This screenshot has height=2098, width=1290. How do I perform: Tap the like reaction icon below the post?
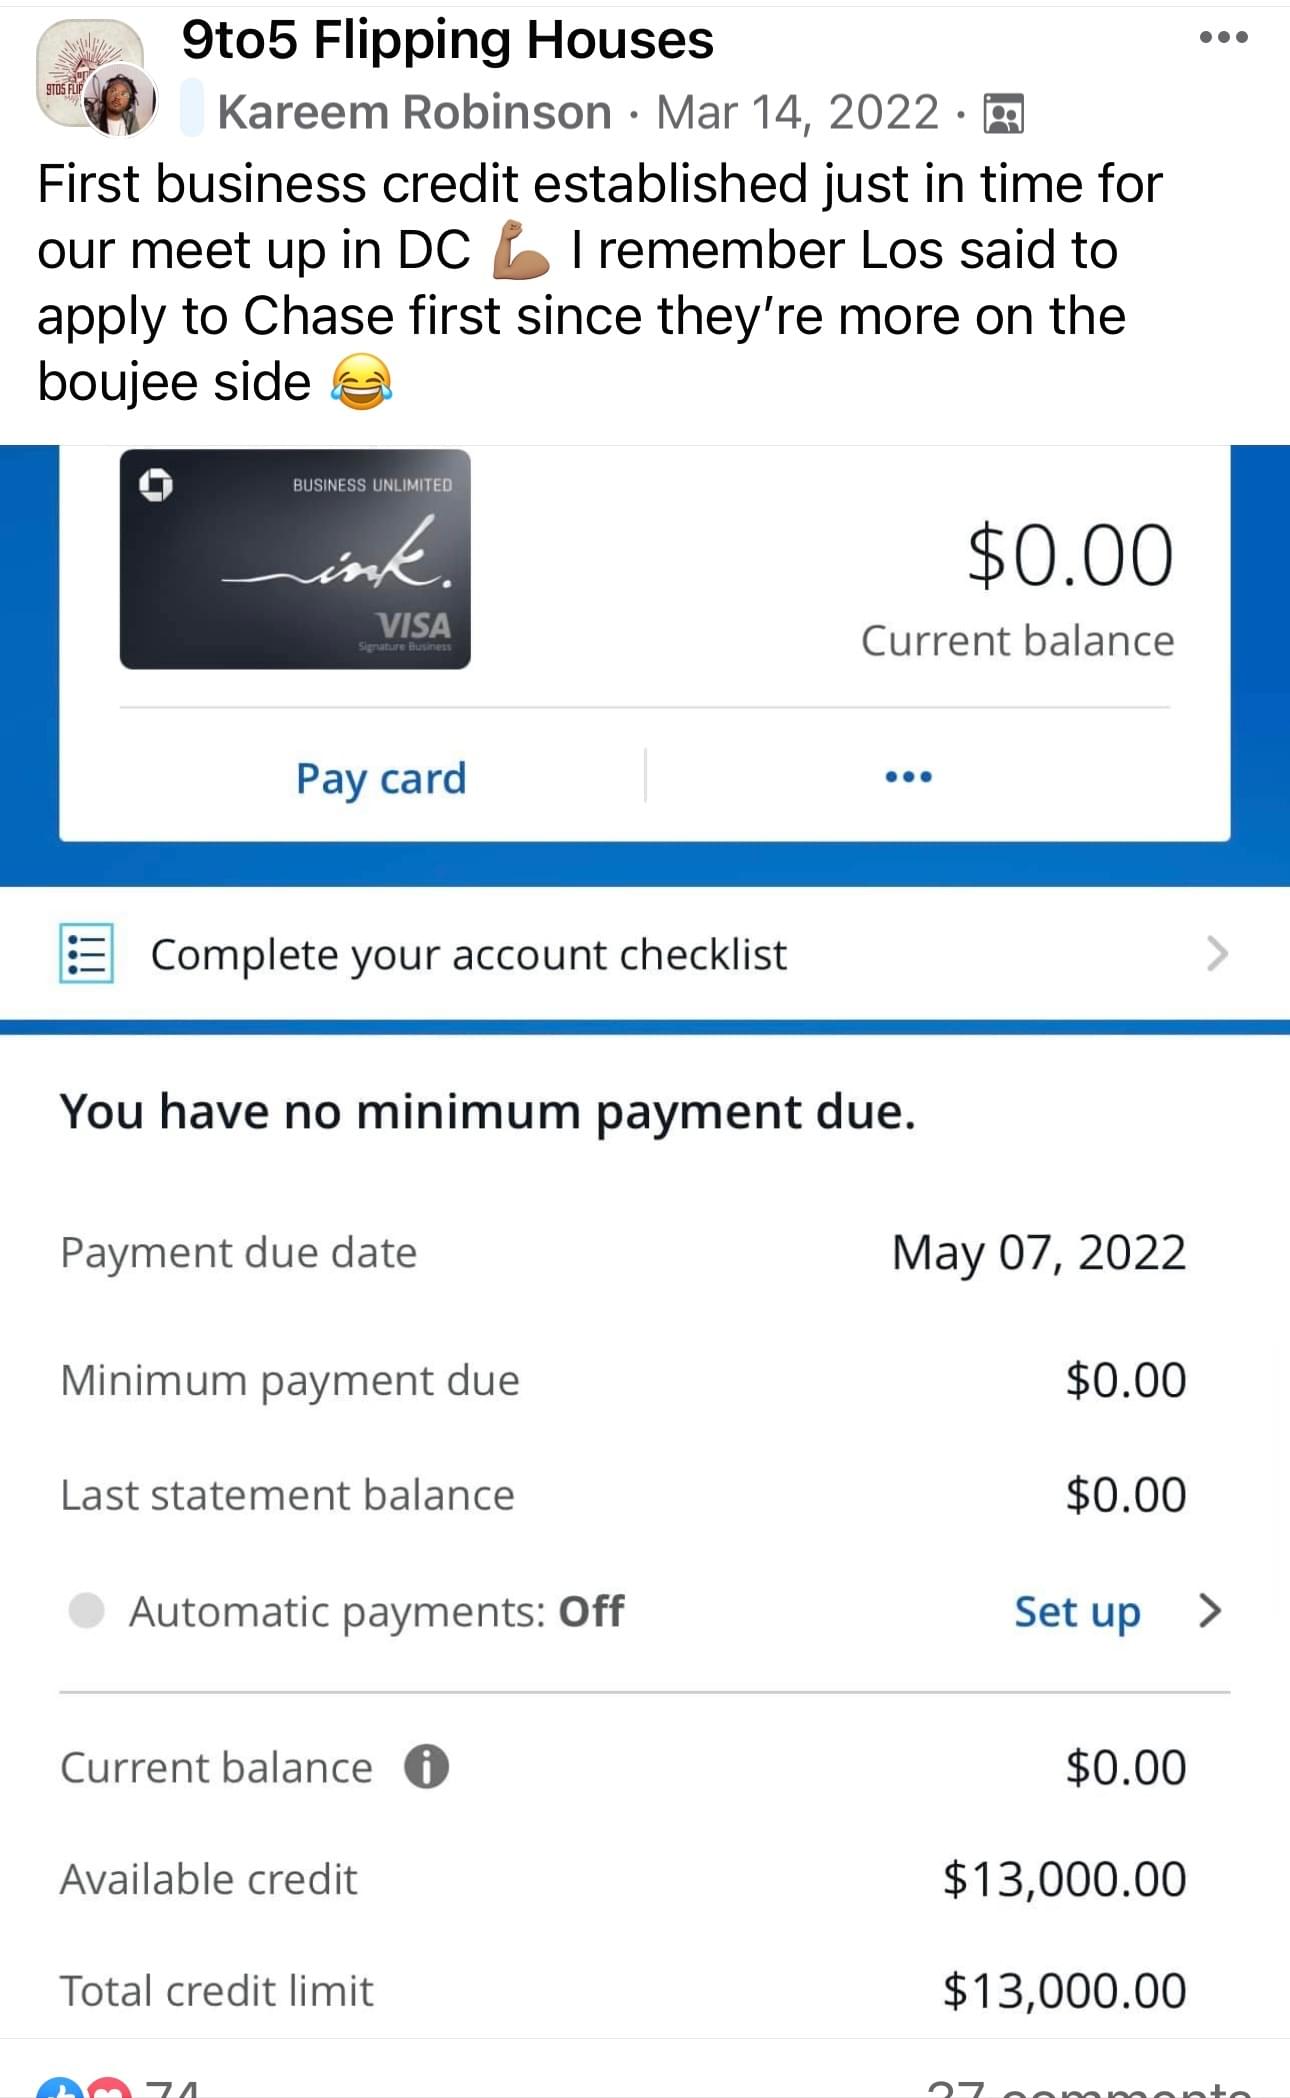click(58, 2089)
